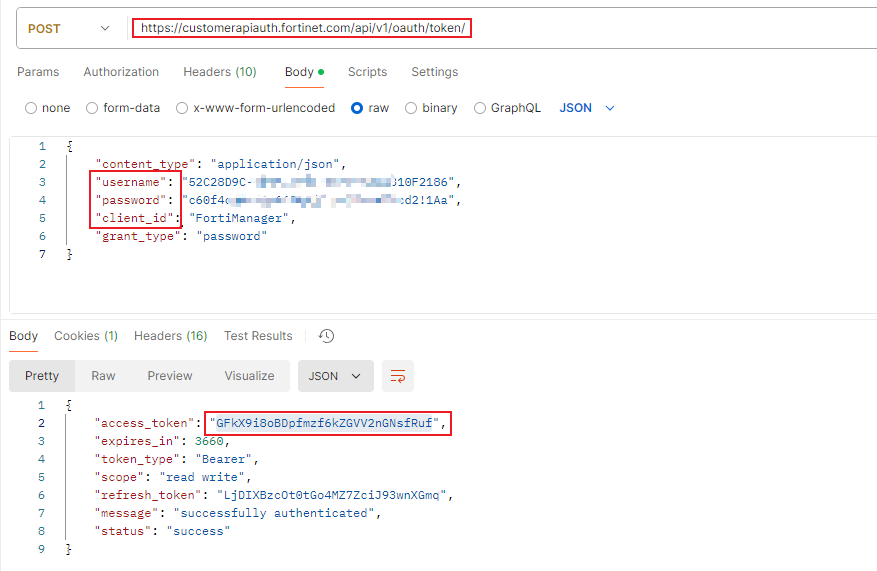The width and height of the screenshot is (877, 571).
Task: Select the form-data radio button
Action: (92, 108)
